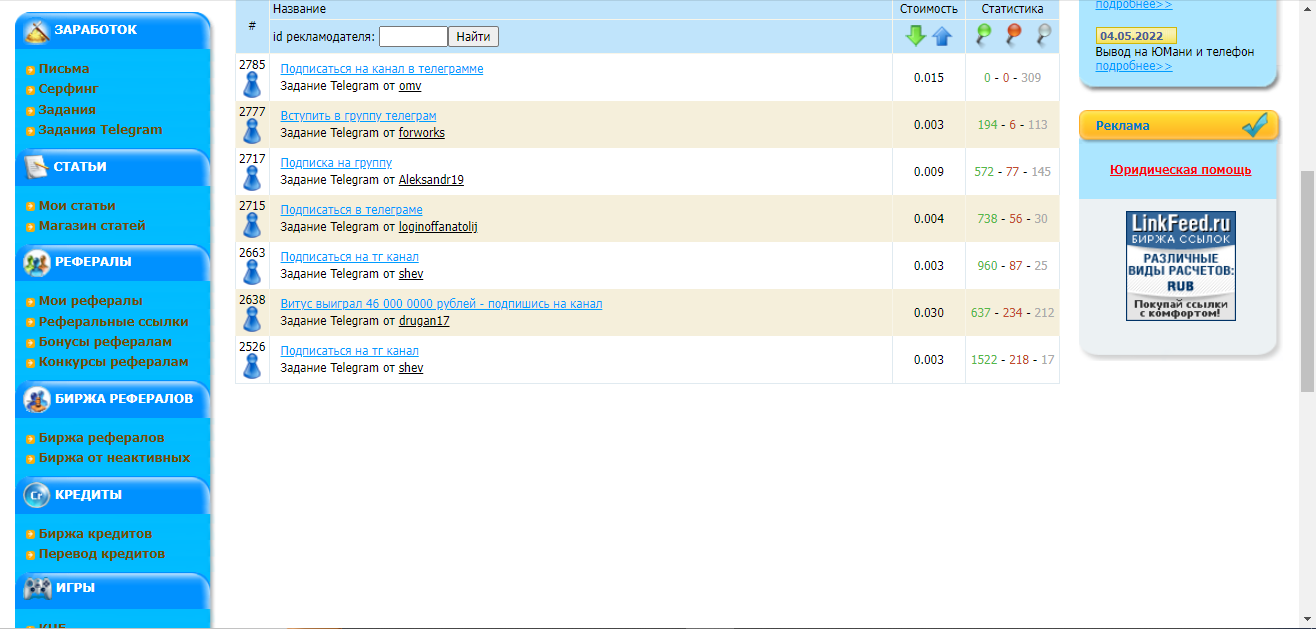Click the Статистика column header
This screenshot has height=629, width=1316.
[x=1012, y=9]
